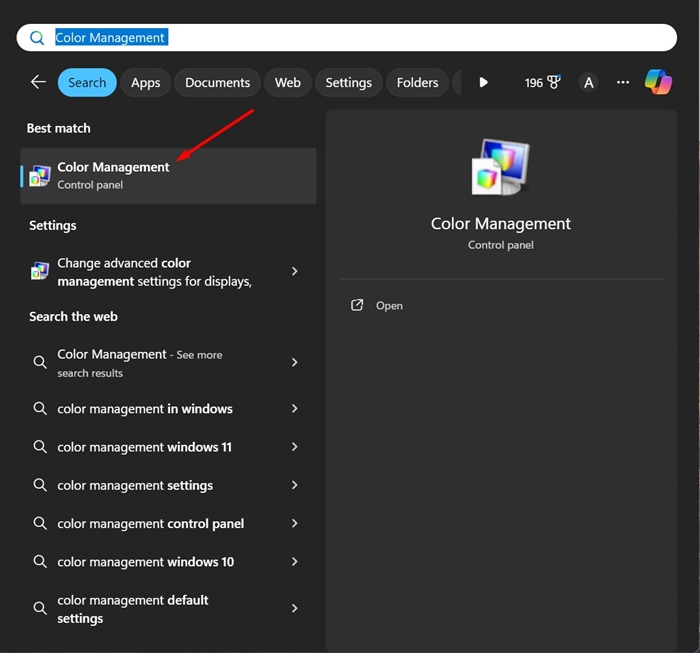Click search icon beside 'color management windows 10'
Screen dimensions: 700x653
[x=40, y=561]
